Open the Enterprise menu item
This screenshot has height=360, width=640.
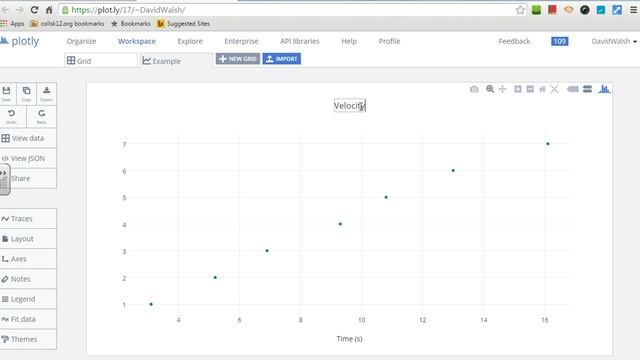[241, 41]
